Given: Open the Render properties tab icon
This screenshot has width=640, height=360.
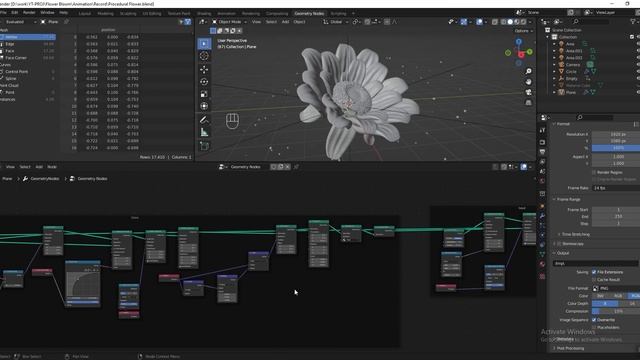Looking at the screenshot, I should point(542,142).
